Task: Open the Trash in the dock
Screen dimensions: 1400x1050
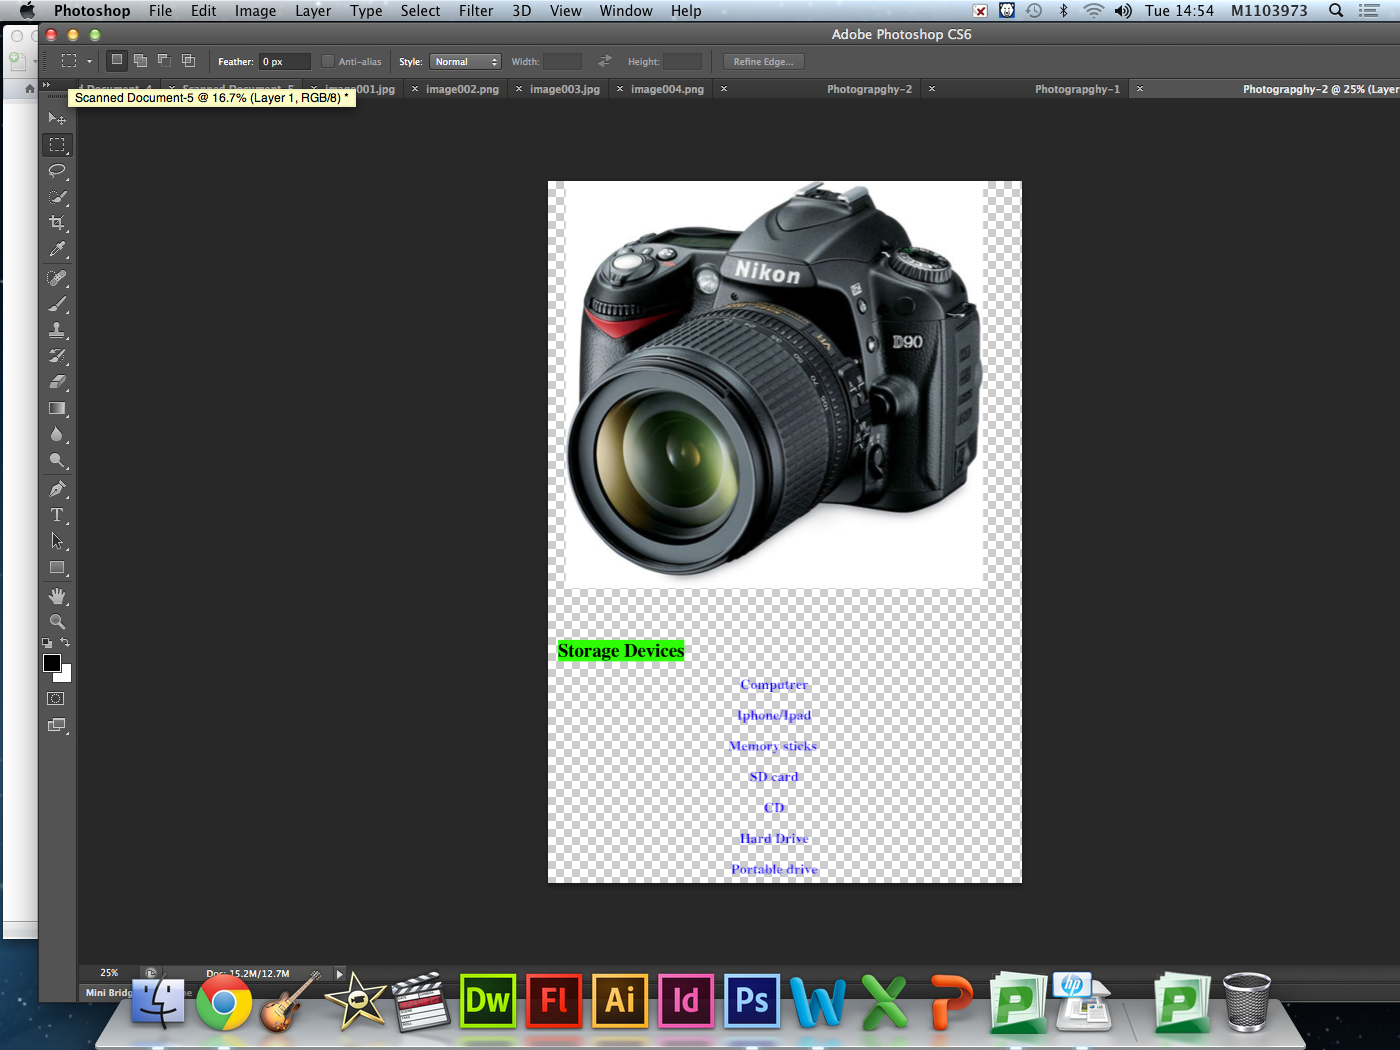Action: tap(1247, 1001)
